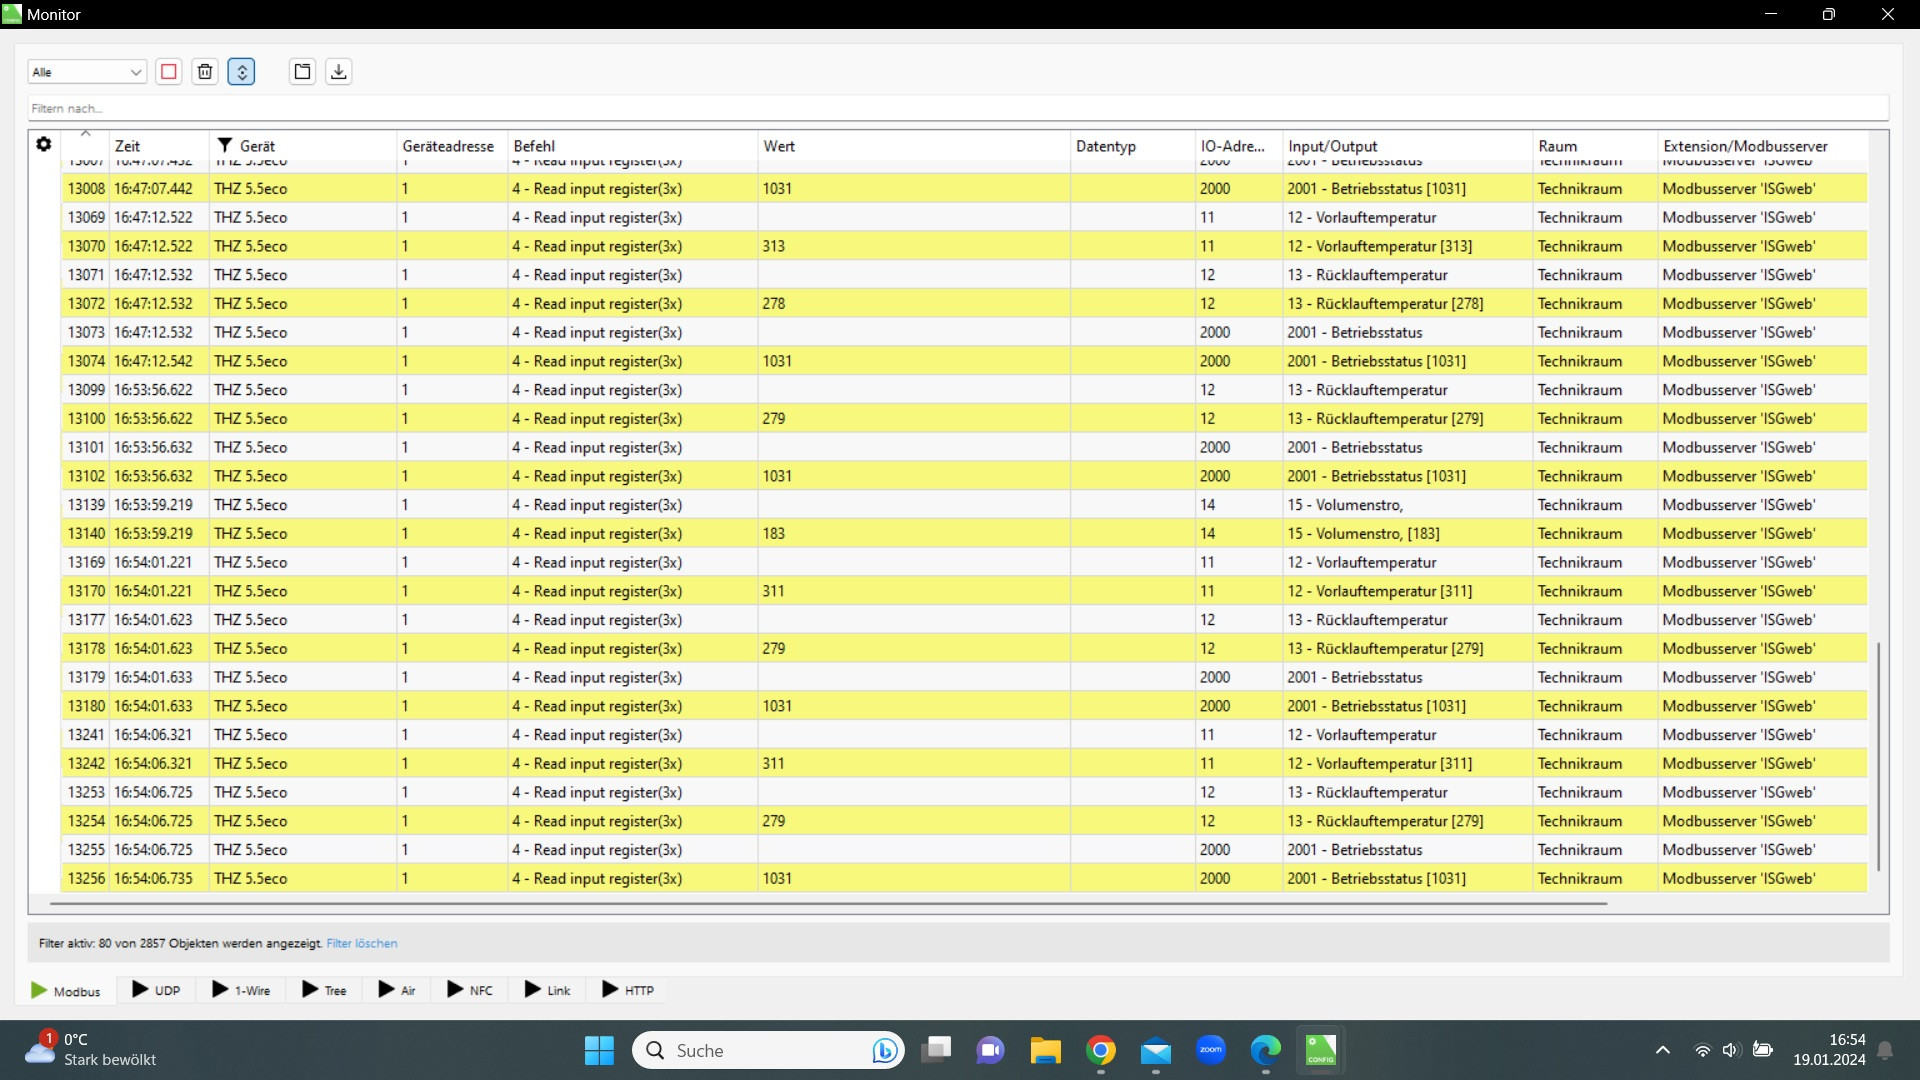Viewport: 1920px width, 1080px height.
Task: Click the 'Filter löschen' link
Action: pos(361,943)
